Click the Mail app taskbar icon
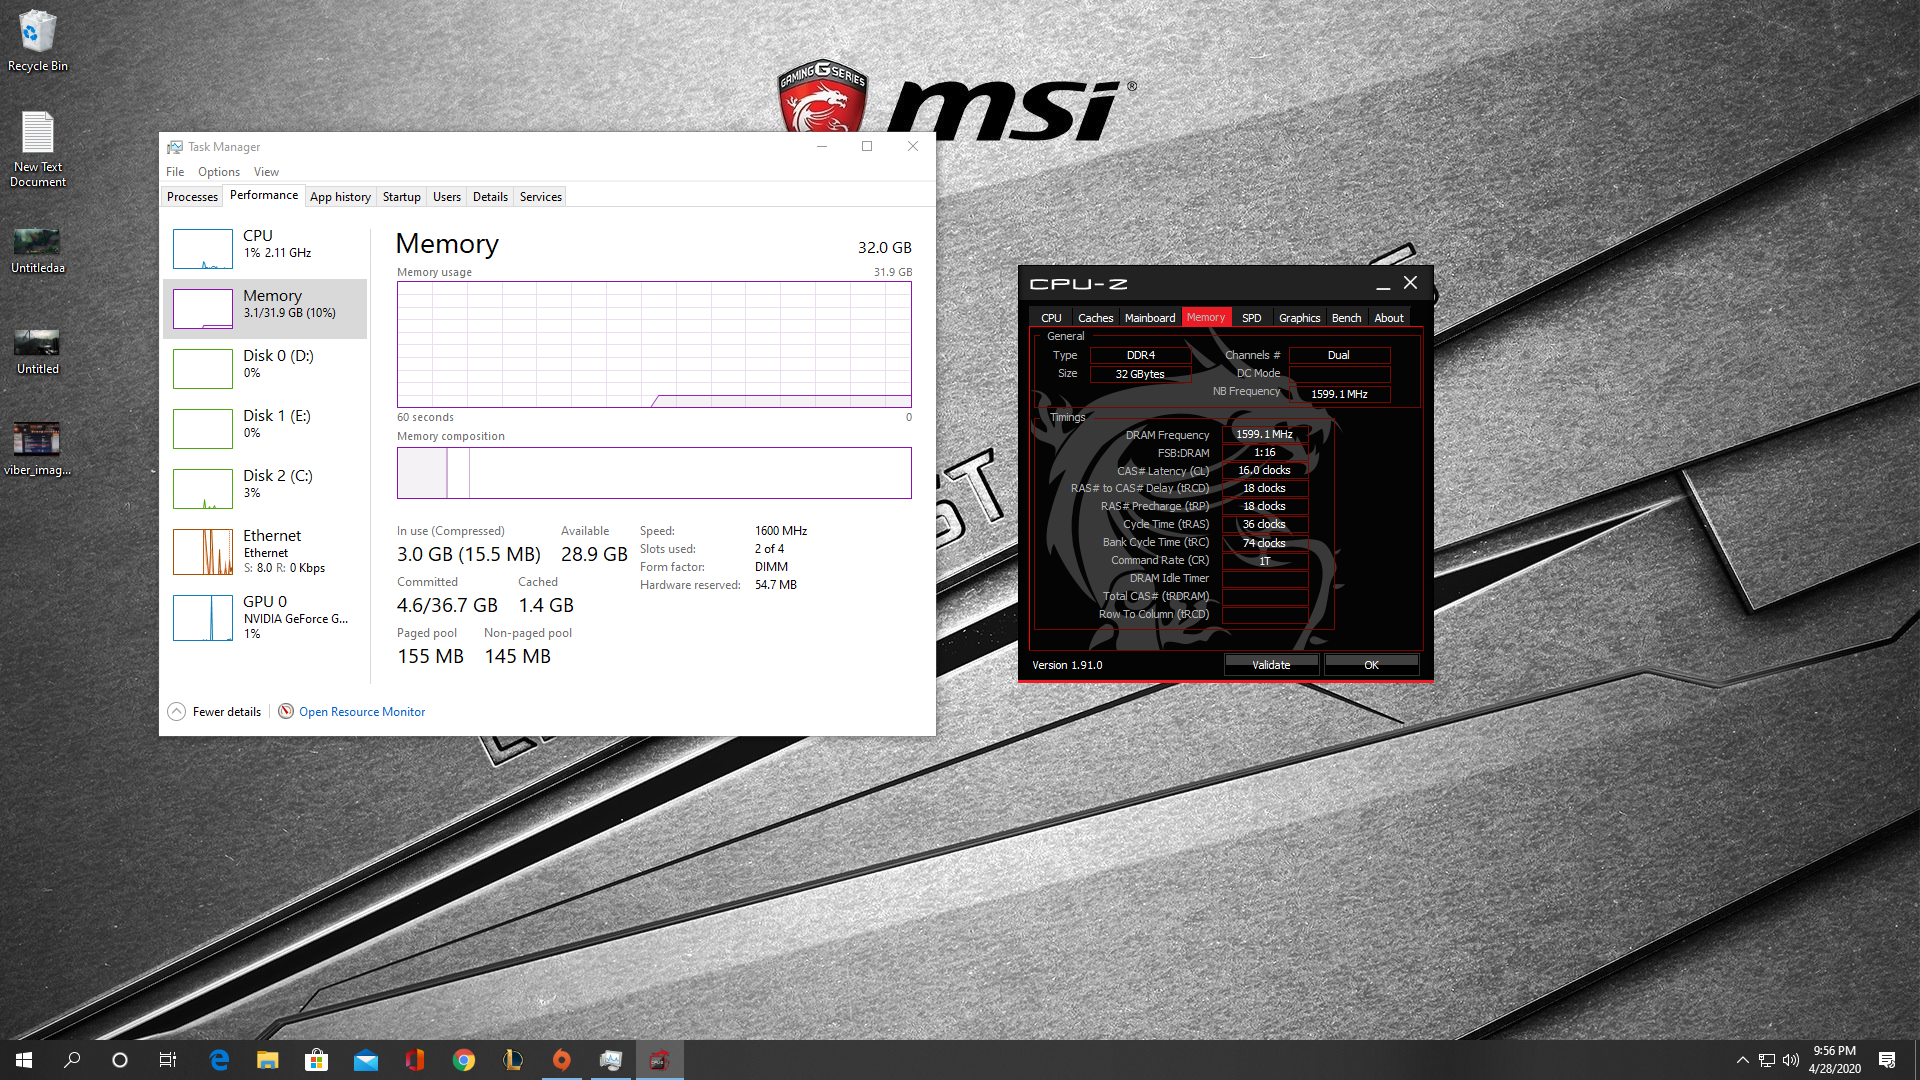The height and width of the screenshot is (1080, 1920). [x=365, y=1060]
